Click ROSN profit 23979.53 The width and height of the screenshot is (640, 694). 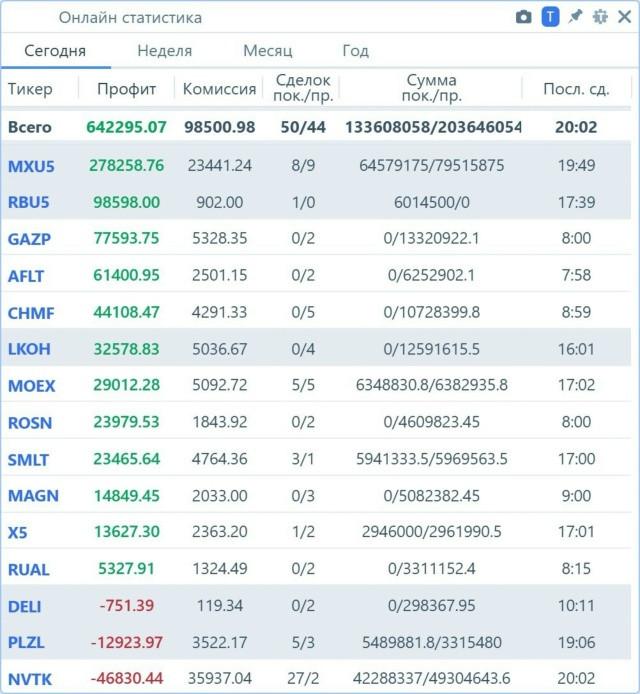tap(127, 422)
